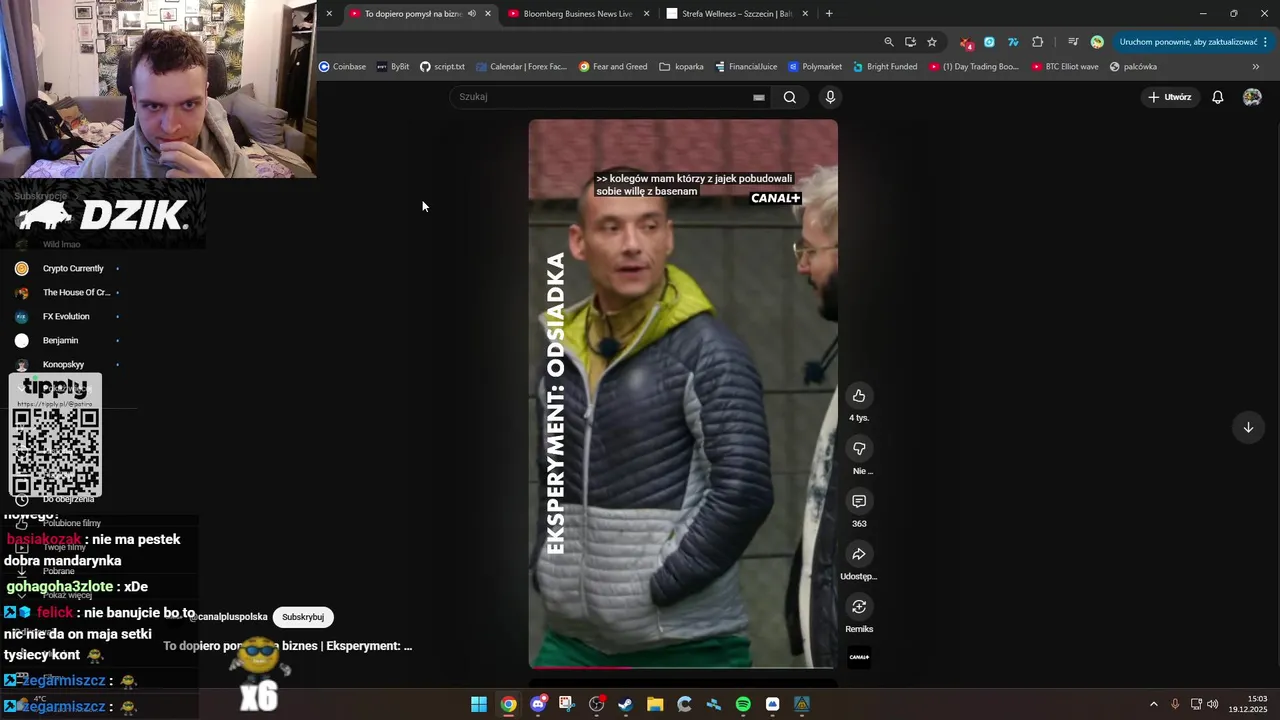This screenshot has width=1280, height=720.
Task: Mute the tab via speaker icon
Action: click(472, 13)
